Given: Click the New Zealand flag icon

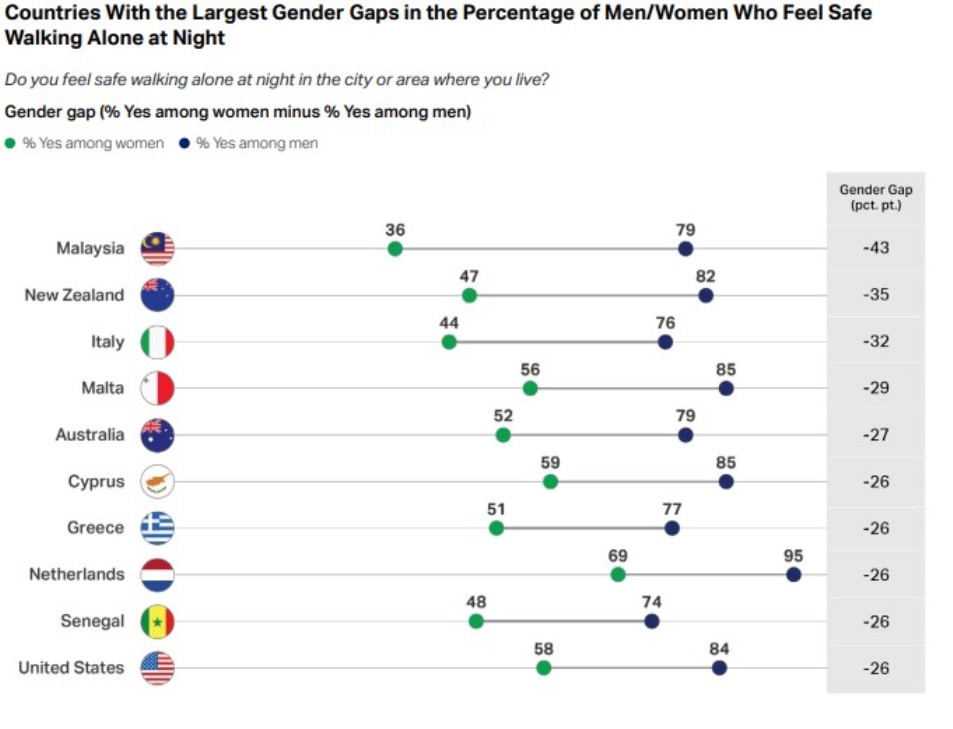Looking at the screenshot, I should (158, 295).
